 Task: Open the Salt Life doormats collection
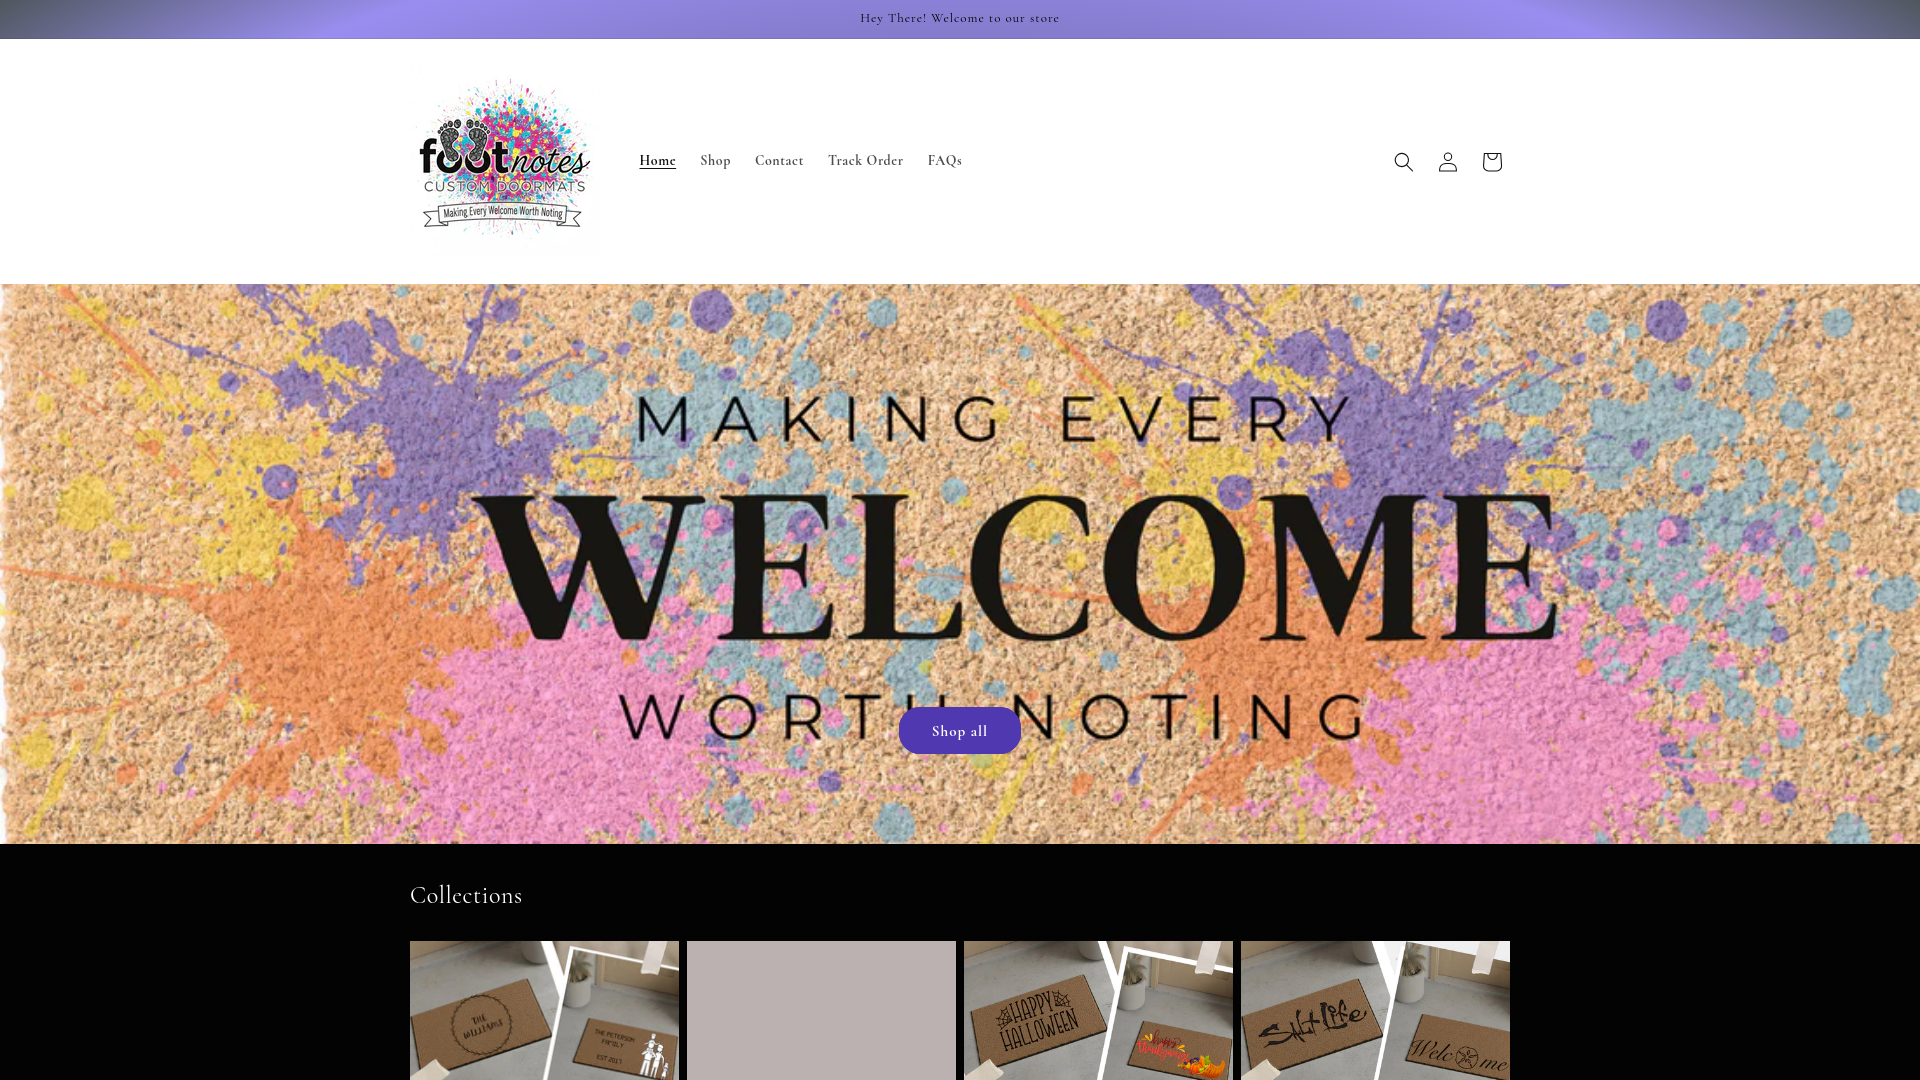pos(1375,1010)
